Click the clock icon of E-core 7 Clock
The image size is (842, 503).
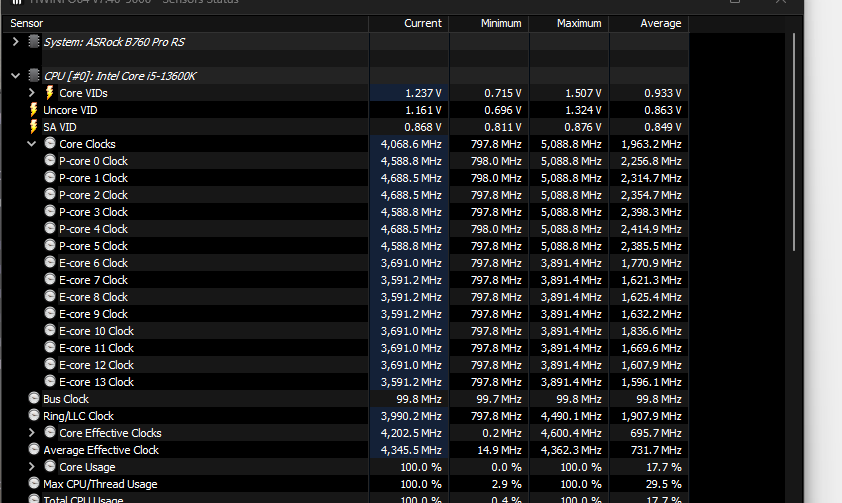pos(50,279)
